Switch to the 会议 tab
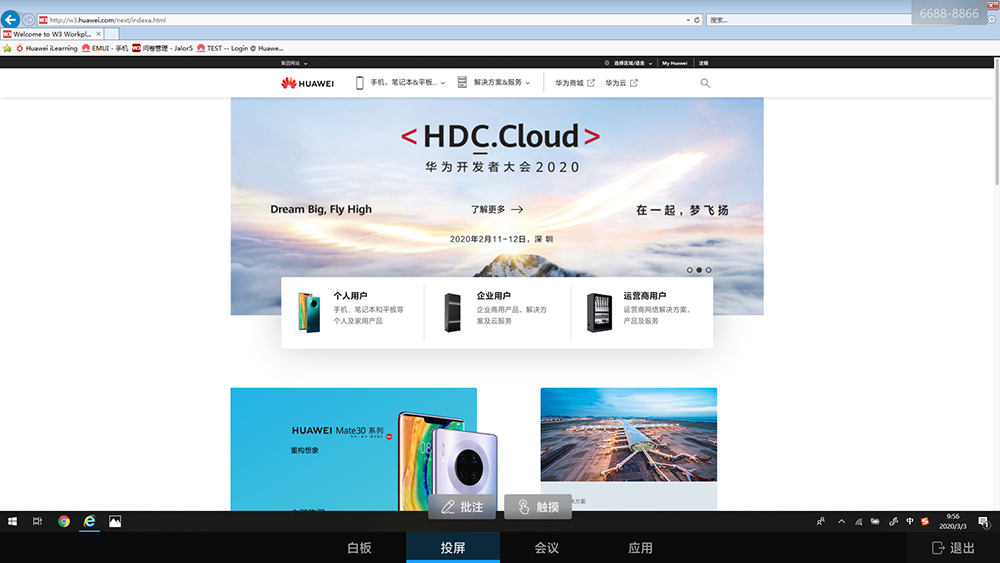This screenshot has height=563, width=1000. 547,548
